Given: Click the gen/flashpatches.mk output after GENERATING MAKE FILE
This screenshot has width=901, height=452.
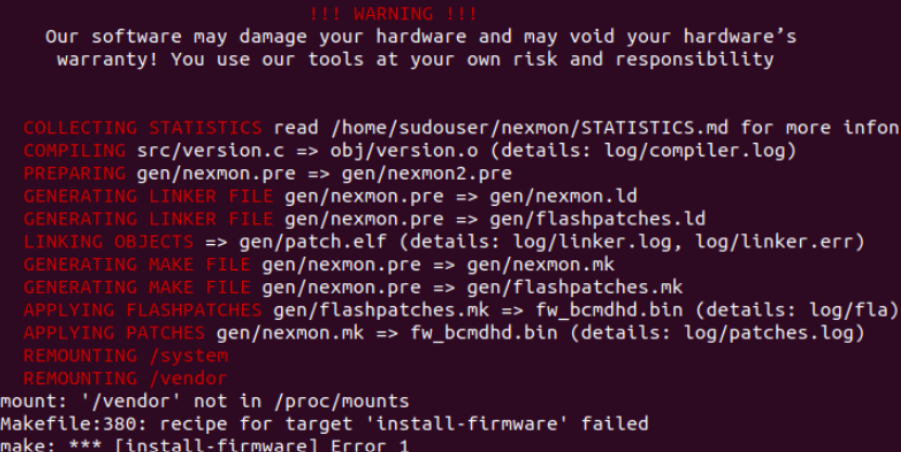Looking at the screenshot, I should 575,287.
